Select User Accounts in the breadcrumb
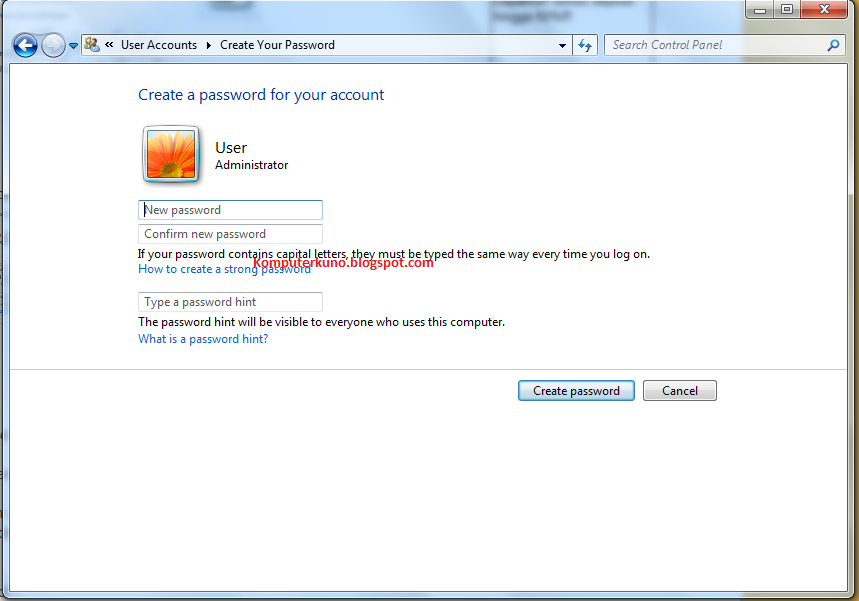Viewport: 859px width, 601px height. click(x=159, y=45)
